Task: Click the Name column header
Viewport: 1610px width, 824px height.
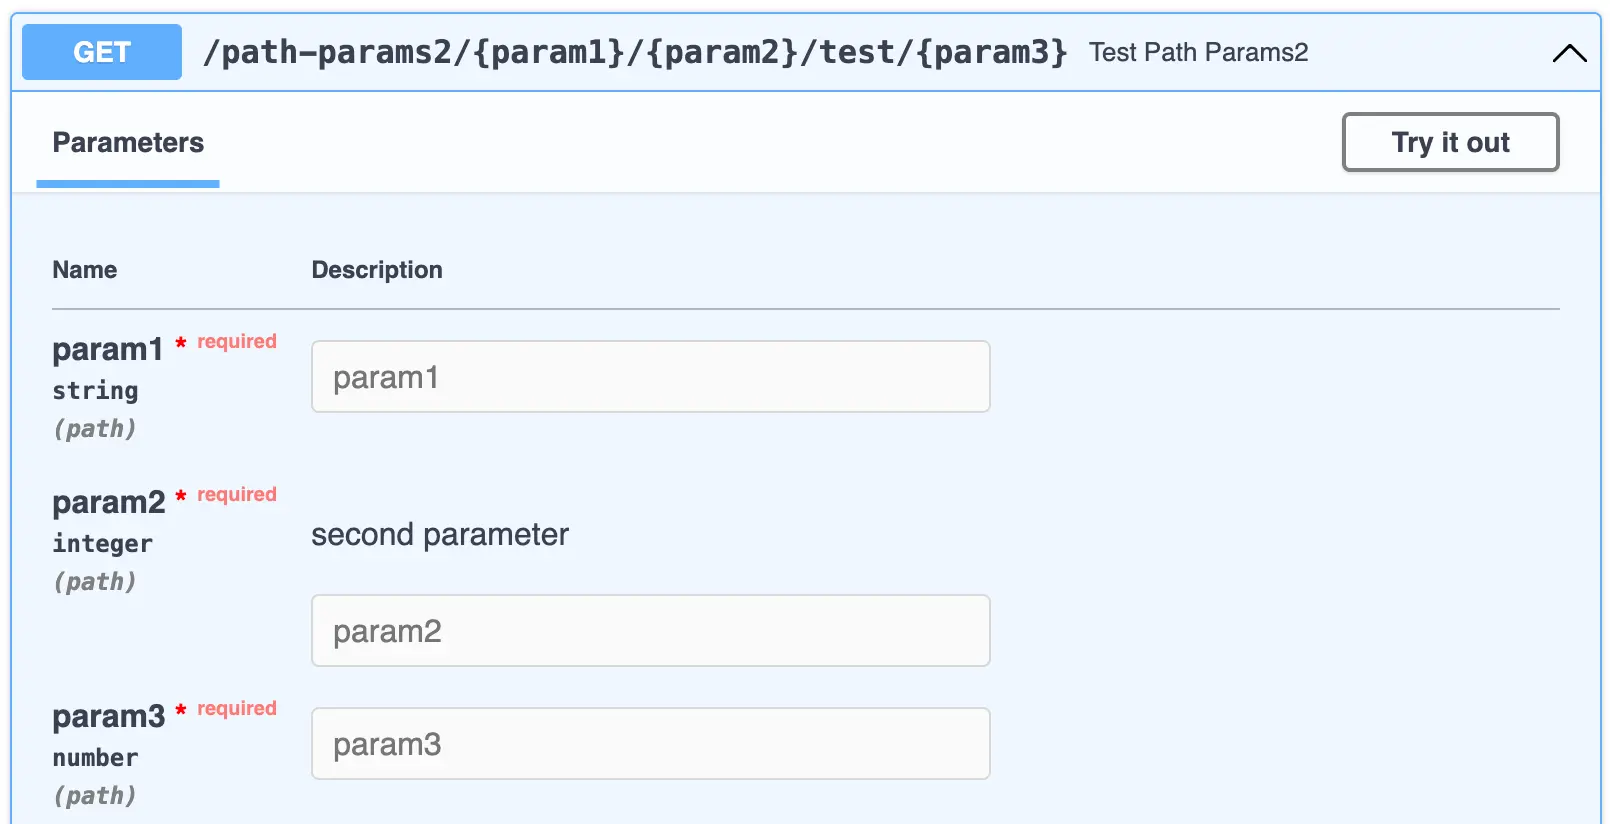Action: [84, 269]
